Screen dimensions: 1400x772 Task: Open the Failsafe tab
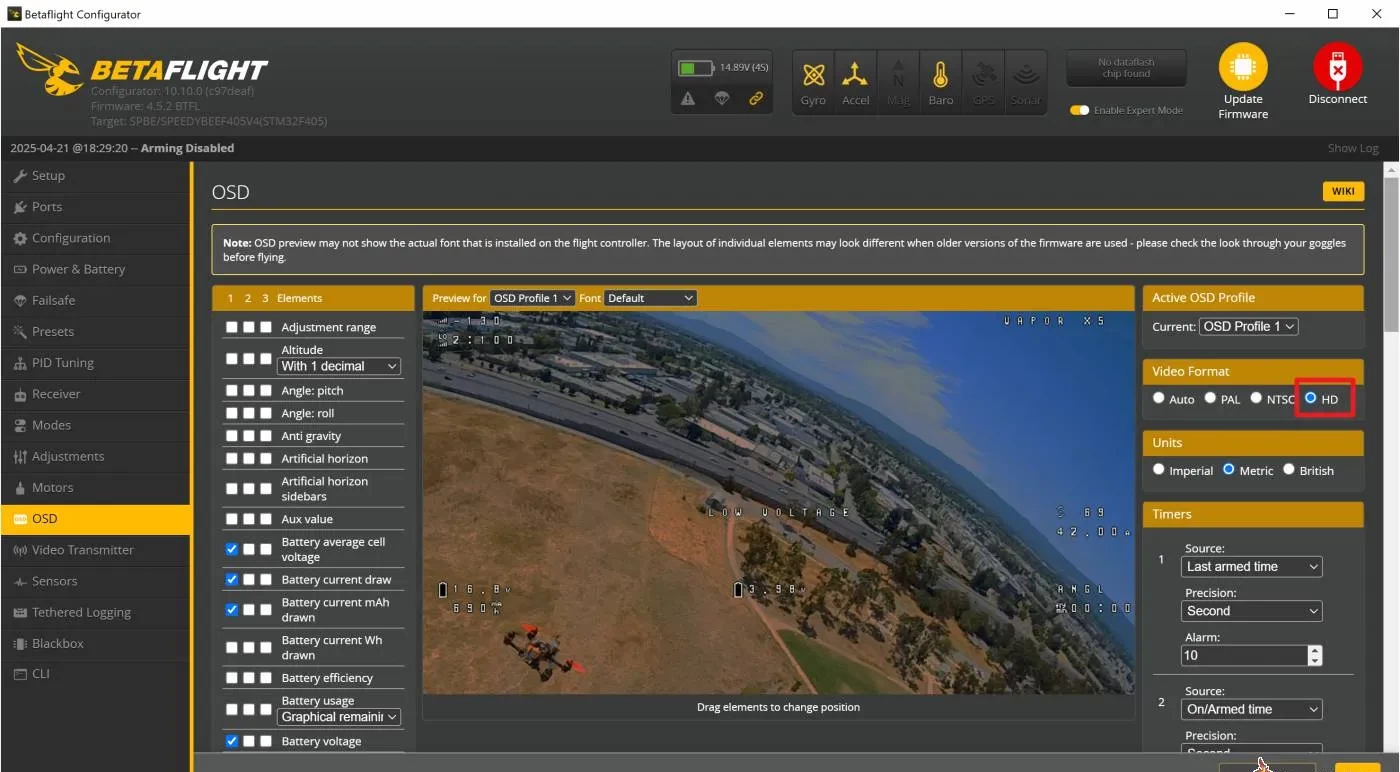coord(95,300)
